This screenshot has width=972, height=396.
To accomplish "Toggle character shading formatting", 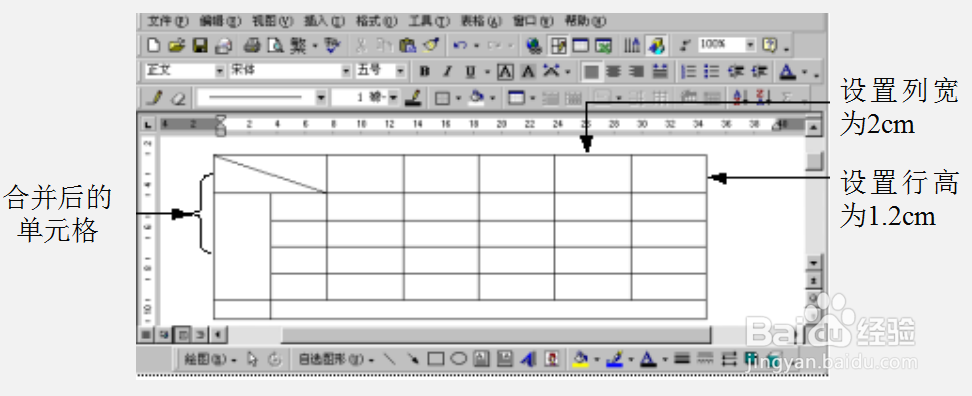I will (x=528, y=71).
